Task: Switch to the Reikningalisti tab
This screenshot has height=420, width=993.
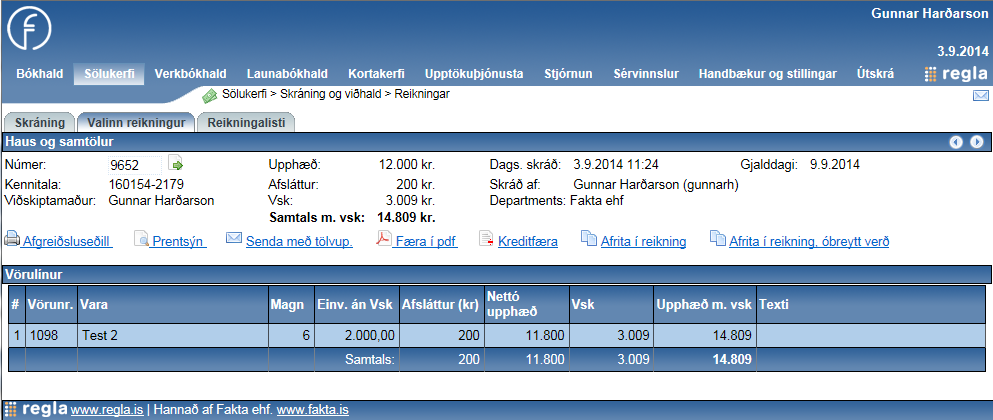Action: 246,122
